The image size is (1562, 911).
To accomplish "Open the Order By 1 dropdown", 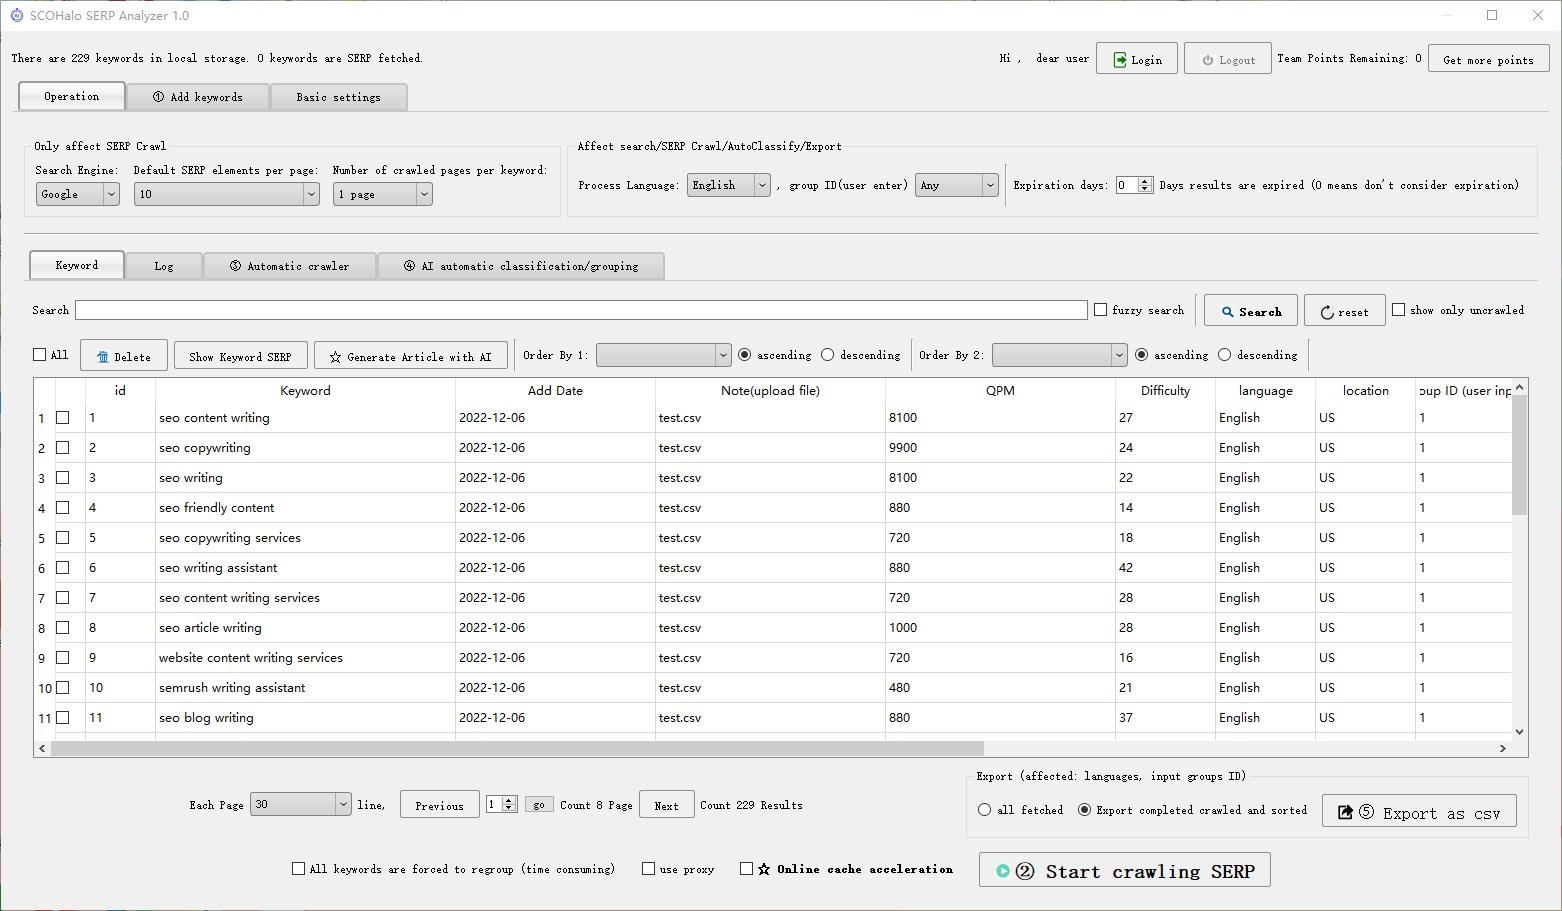I will tap(664, 355).
